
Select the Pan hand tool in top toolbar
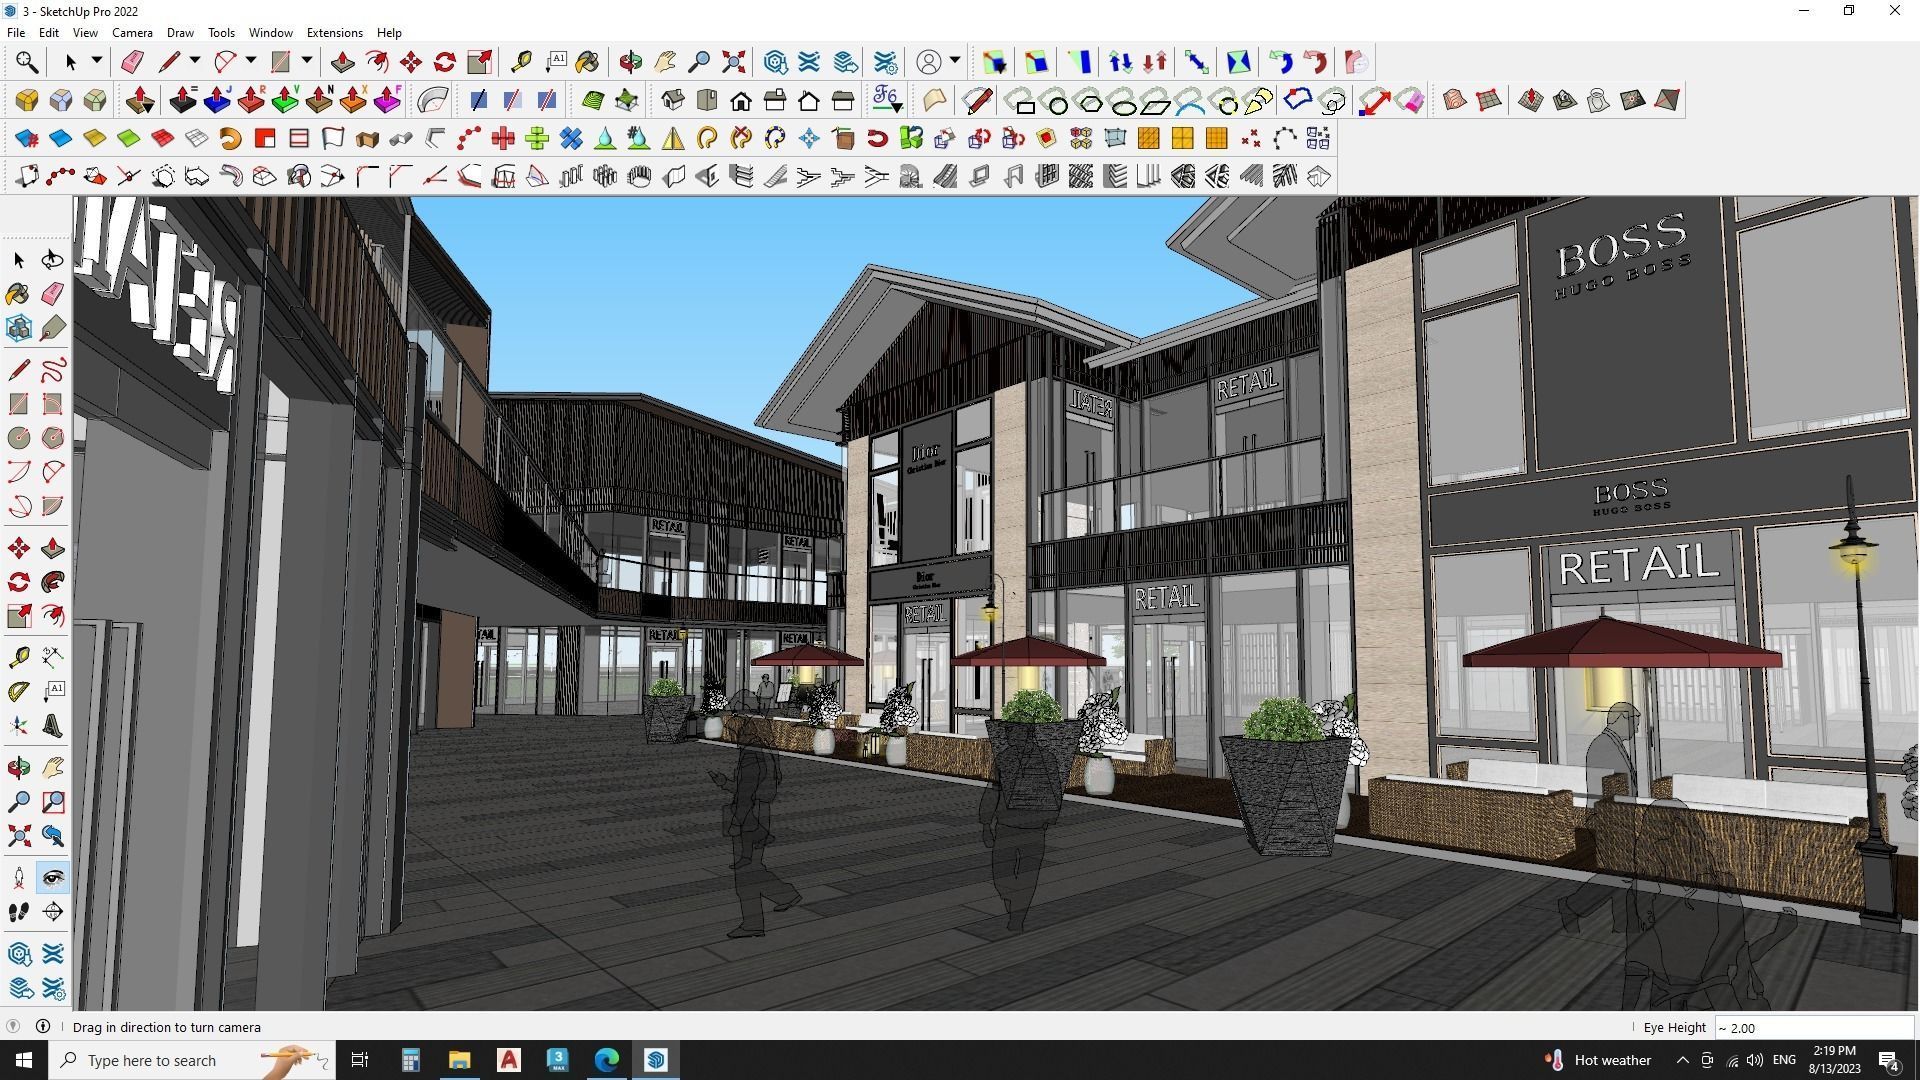(x=664, y=62)
